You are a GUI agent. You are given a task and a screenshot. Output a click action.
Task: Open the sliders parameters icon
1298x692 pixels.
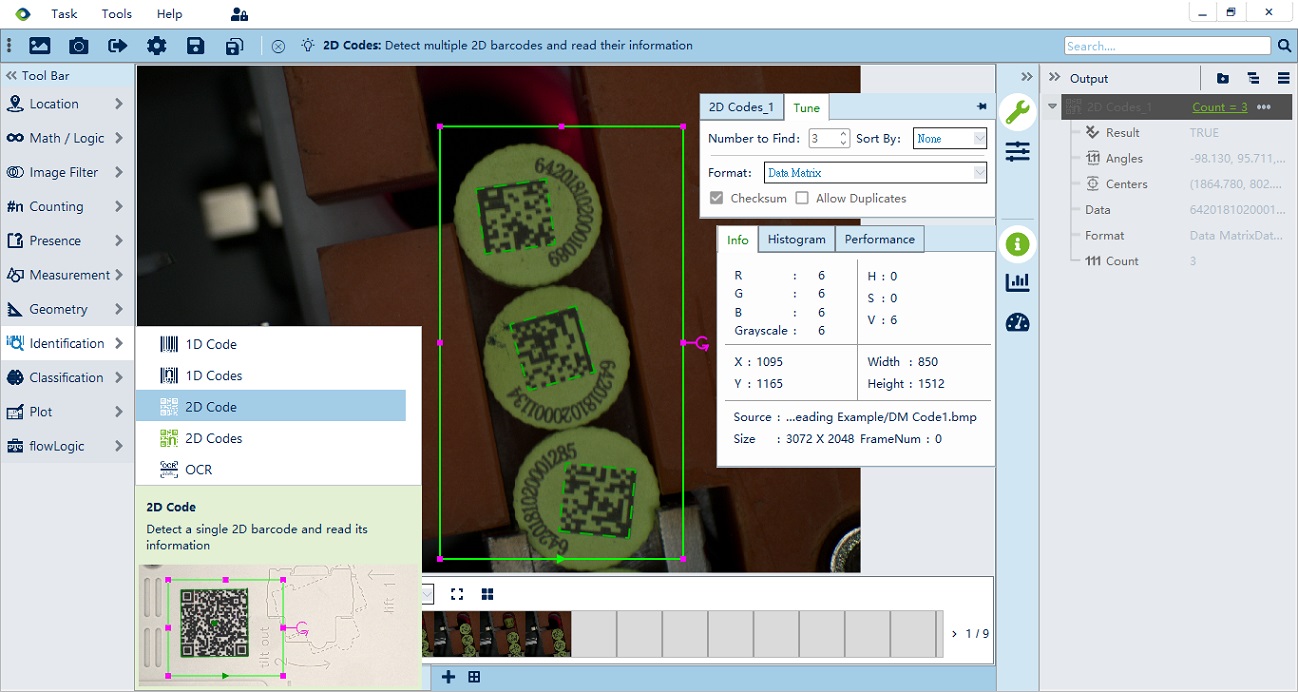click(1017, 151)
